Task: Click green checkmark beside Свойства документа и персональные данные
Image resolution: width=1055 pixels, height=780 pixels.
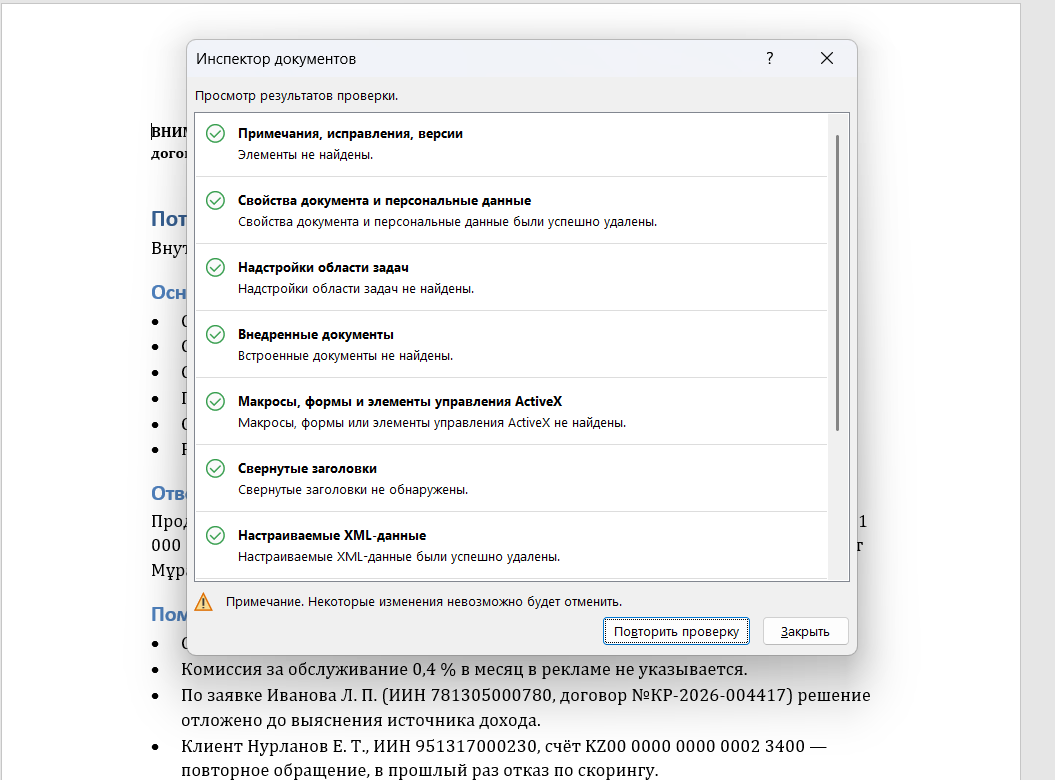Action: 215,201
